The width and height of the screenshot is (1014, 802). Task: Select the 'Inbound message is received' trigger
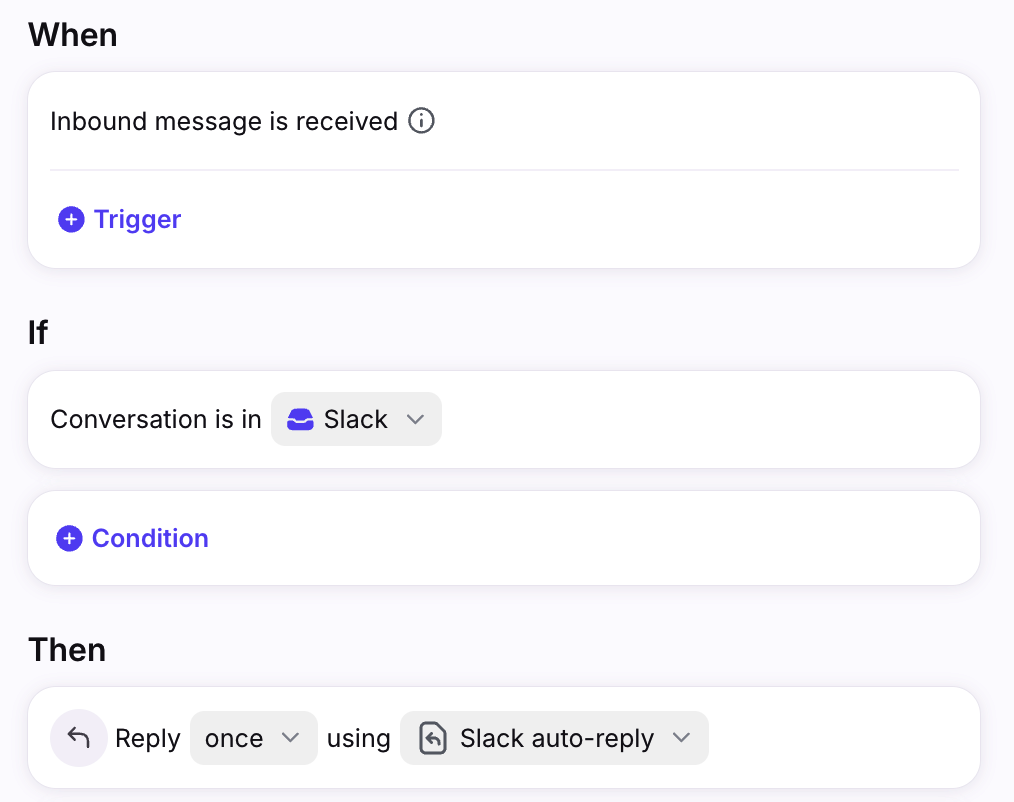tap(224, 122)
